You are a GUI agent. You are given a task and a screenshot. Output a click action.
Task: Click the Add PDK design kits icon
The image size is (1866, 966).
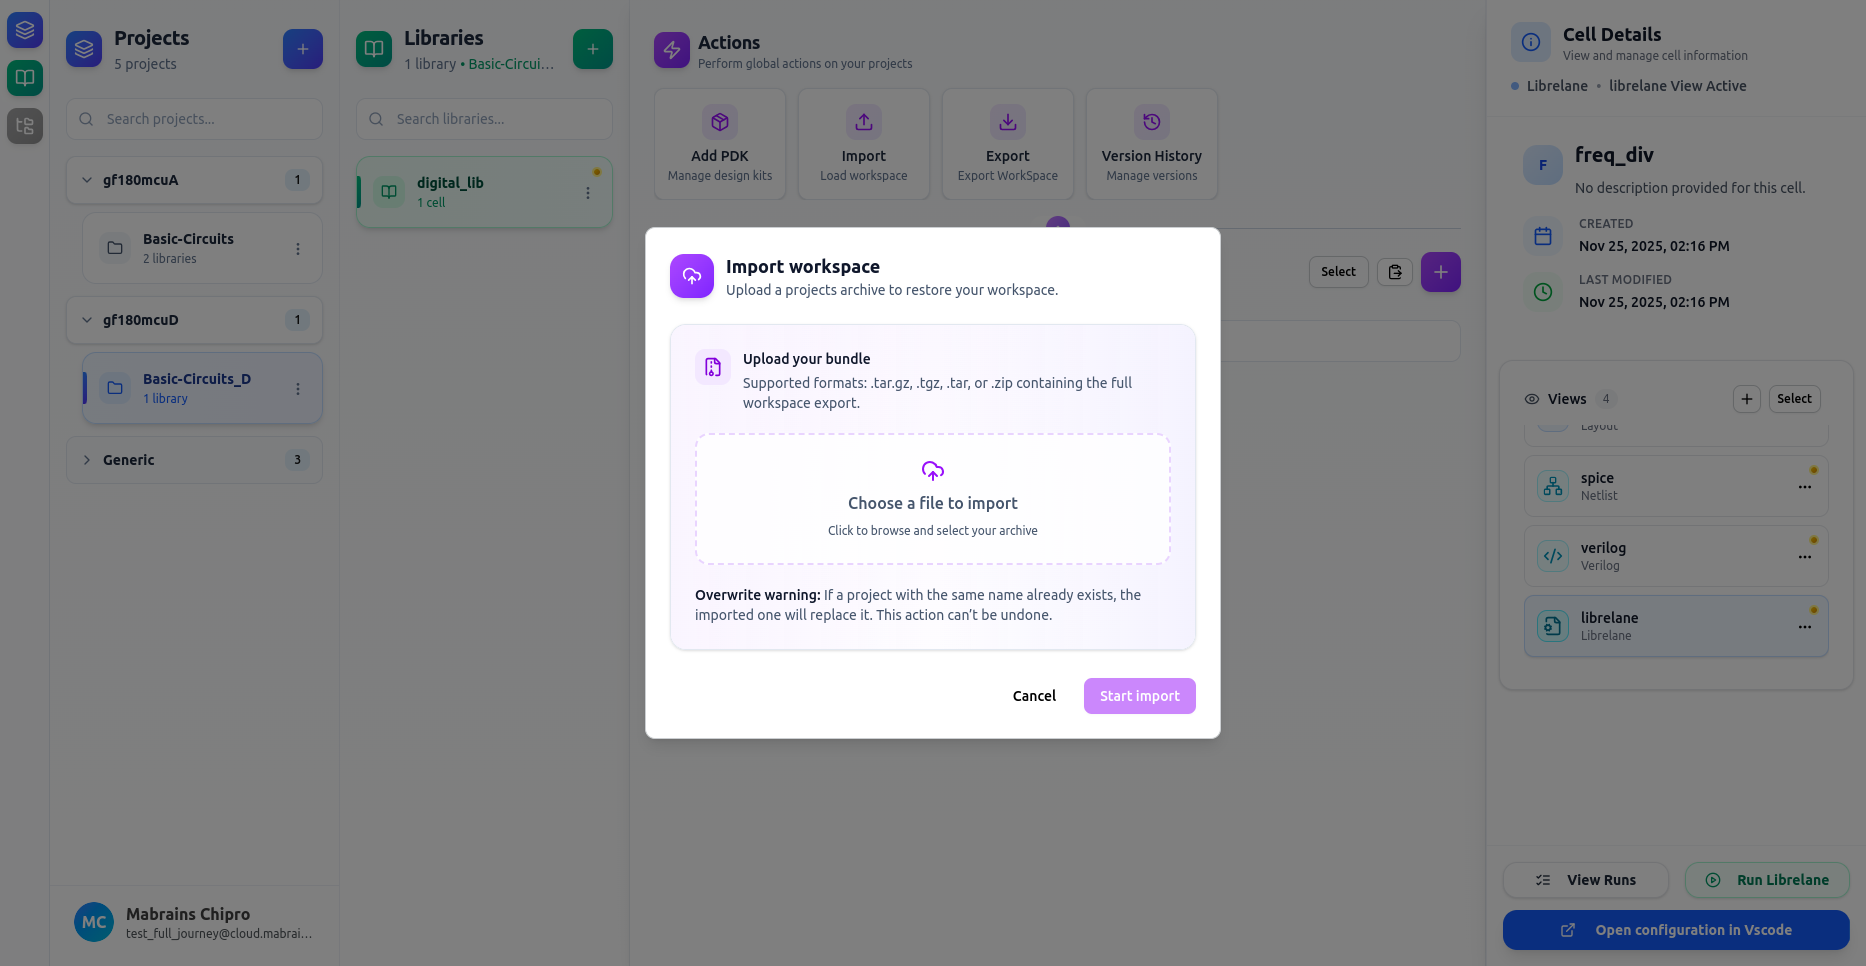pos(719,122)
